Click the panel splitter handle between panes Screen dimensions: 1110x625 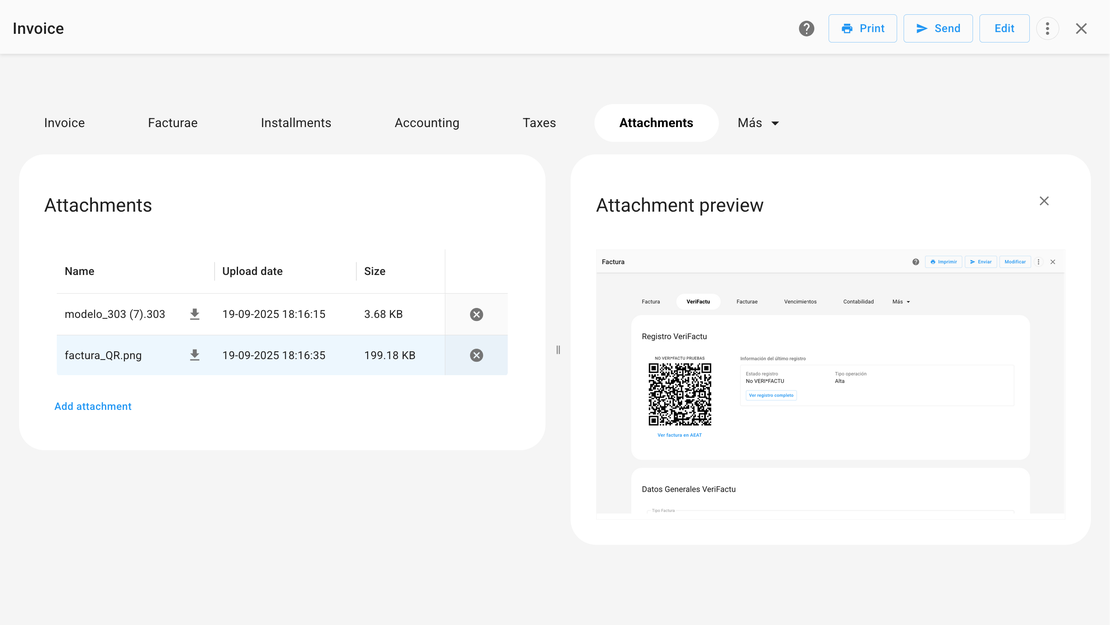point(558,350)
